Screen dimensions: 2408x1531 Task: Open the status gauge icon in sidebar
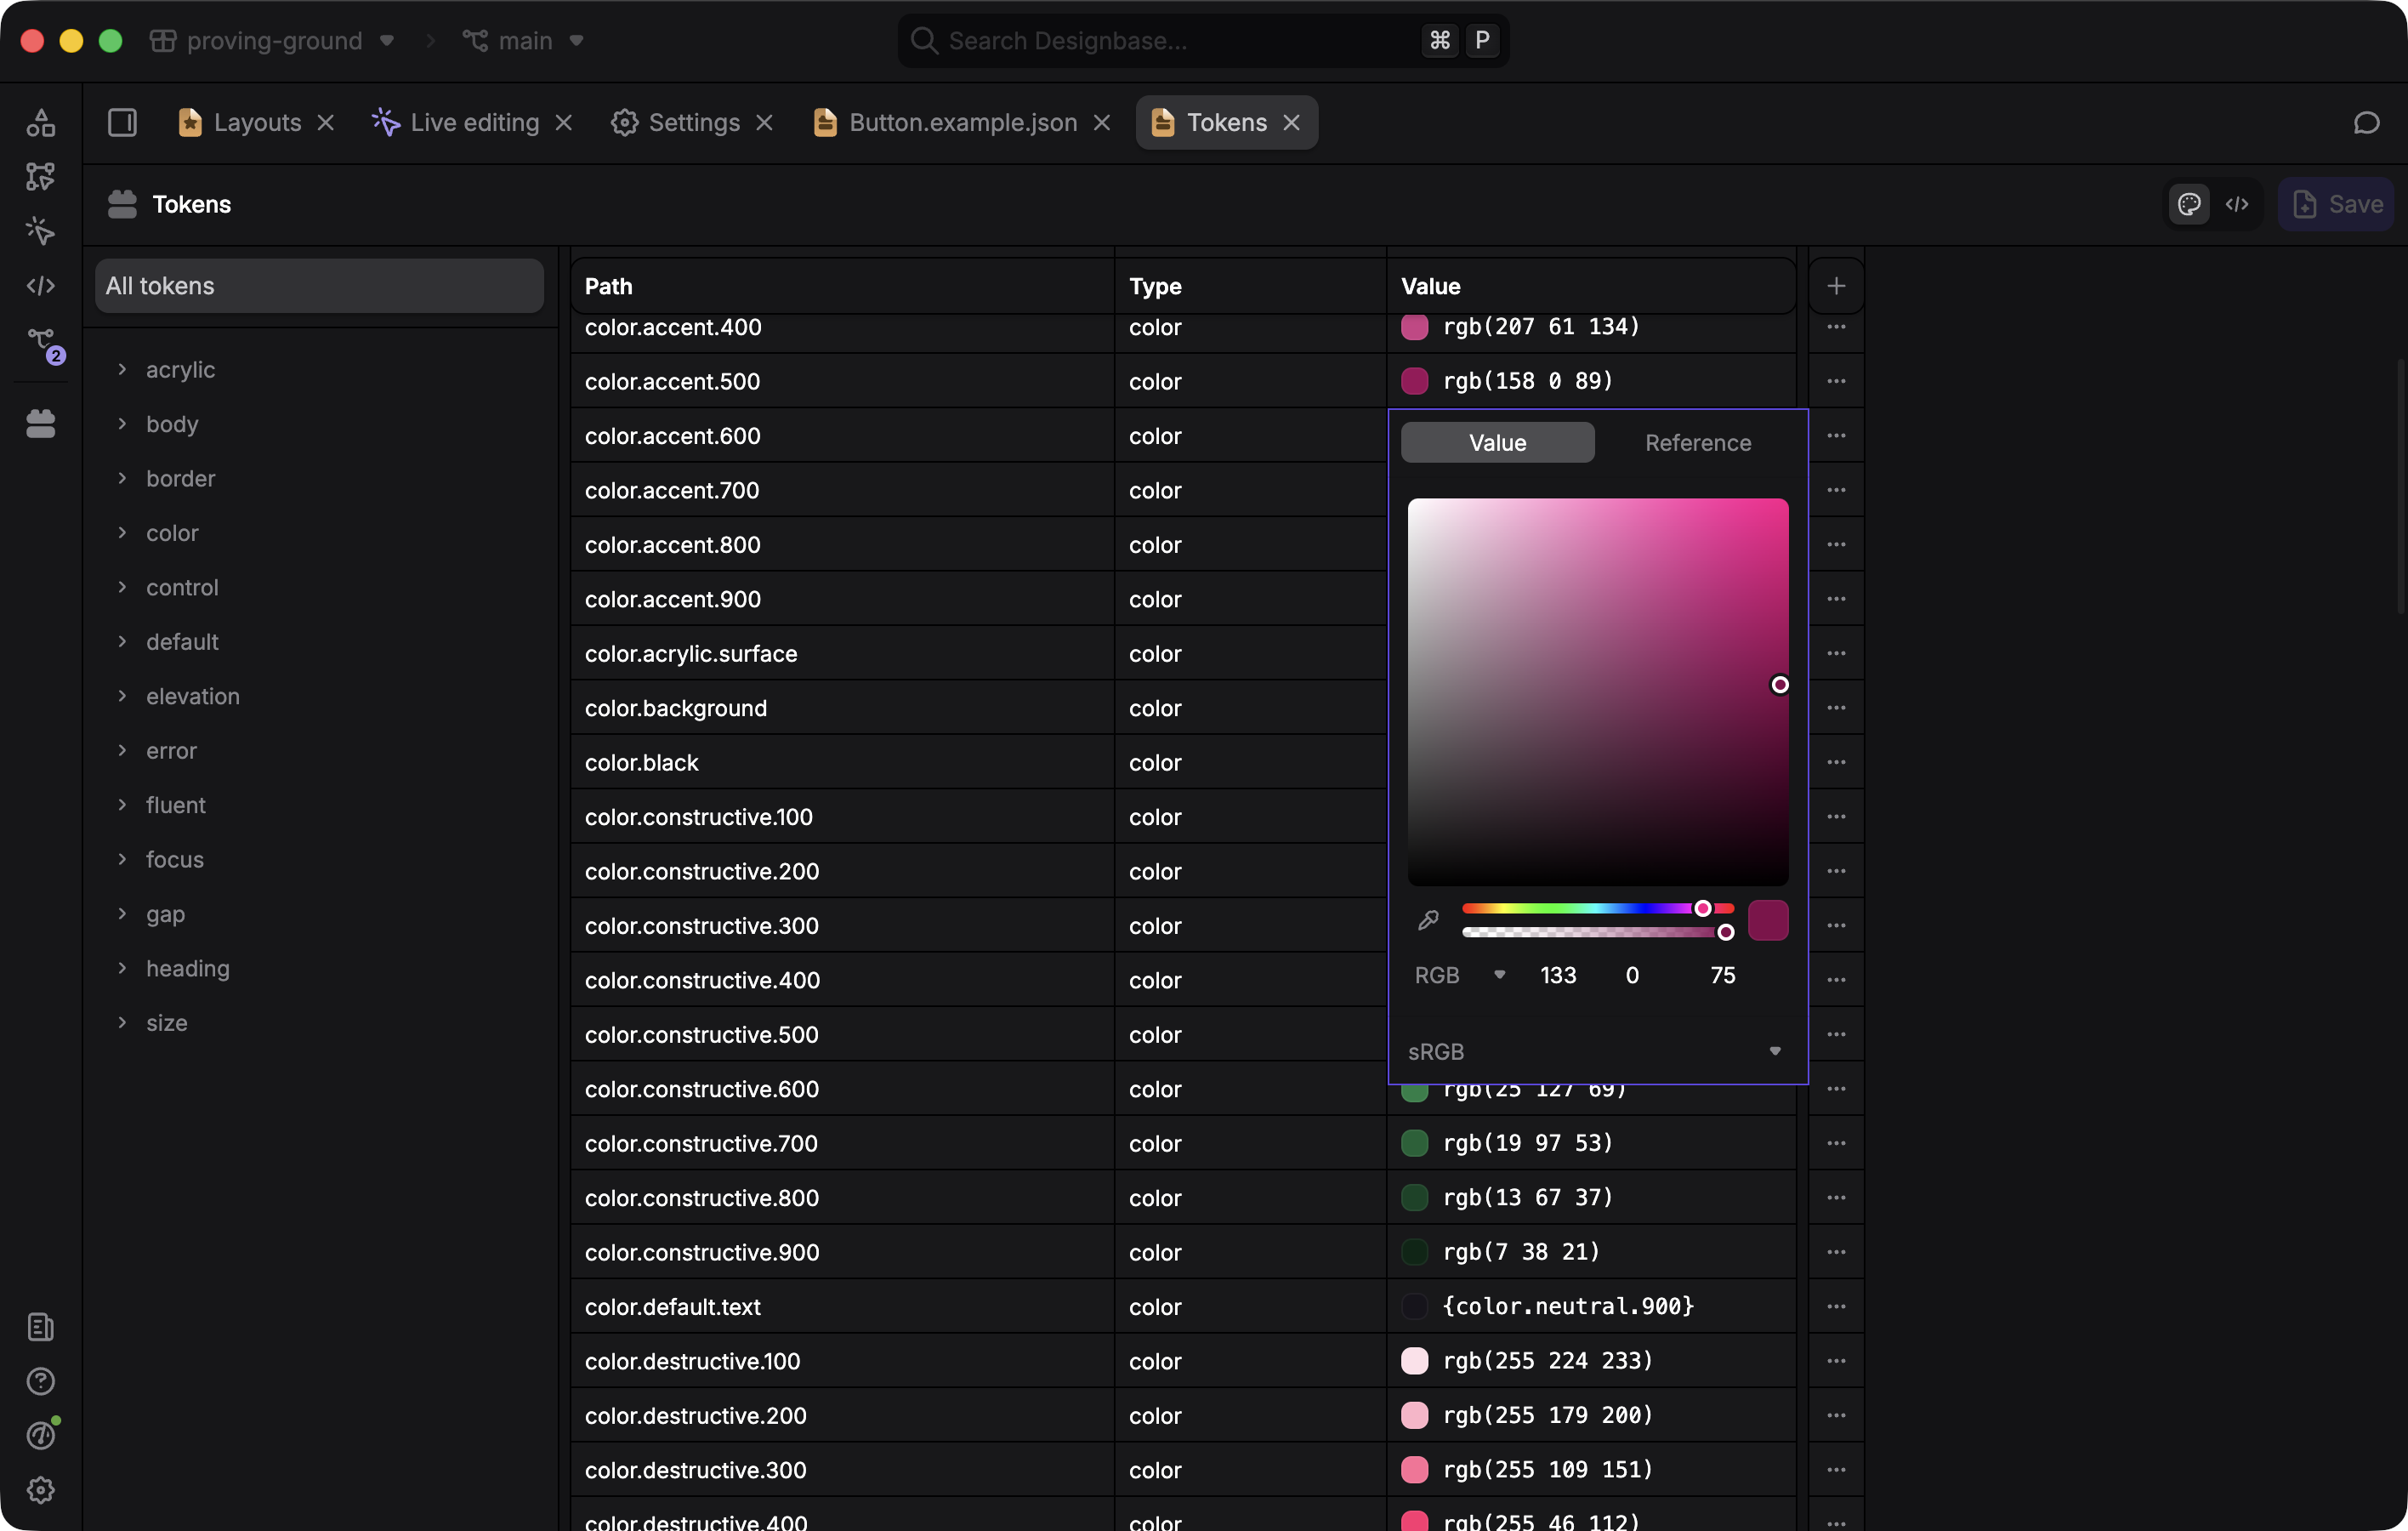click(41, 1435)
